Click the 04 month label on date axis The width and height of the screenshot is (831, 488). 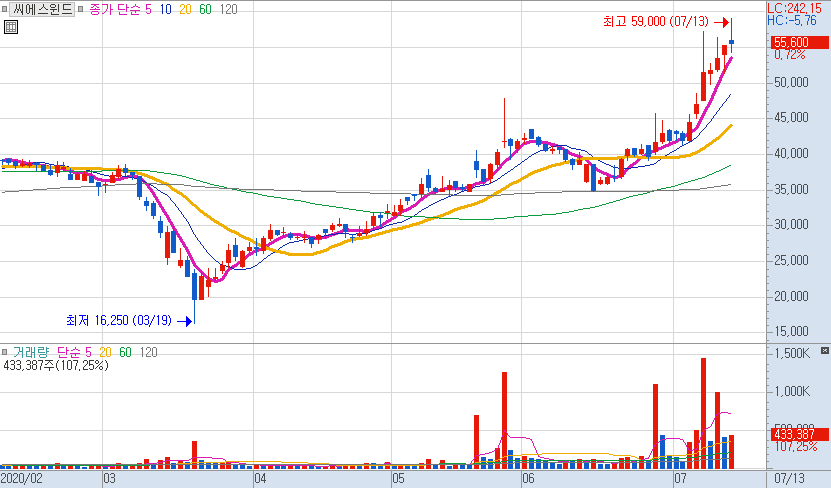click(x=260, y=479)
